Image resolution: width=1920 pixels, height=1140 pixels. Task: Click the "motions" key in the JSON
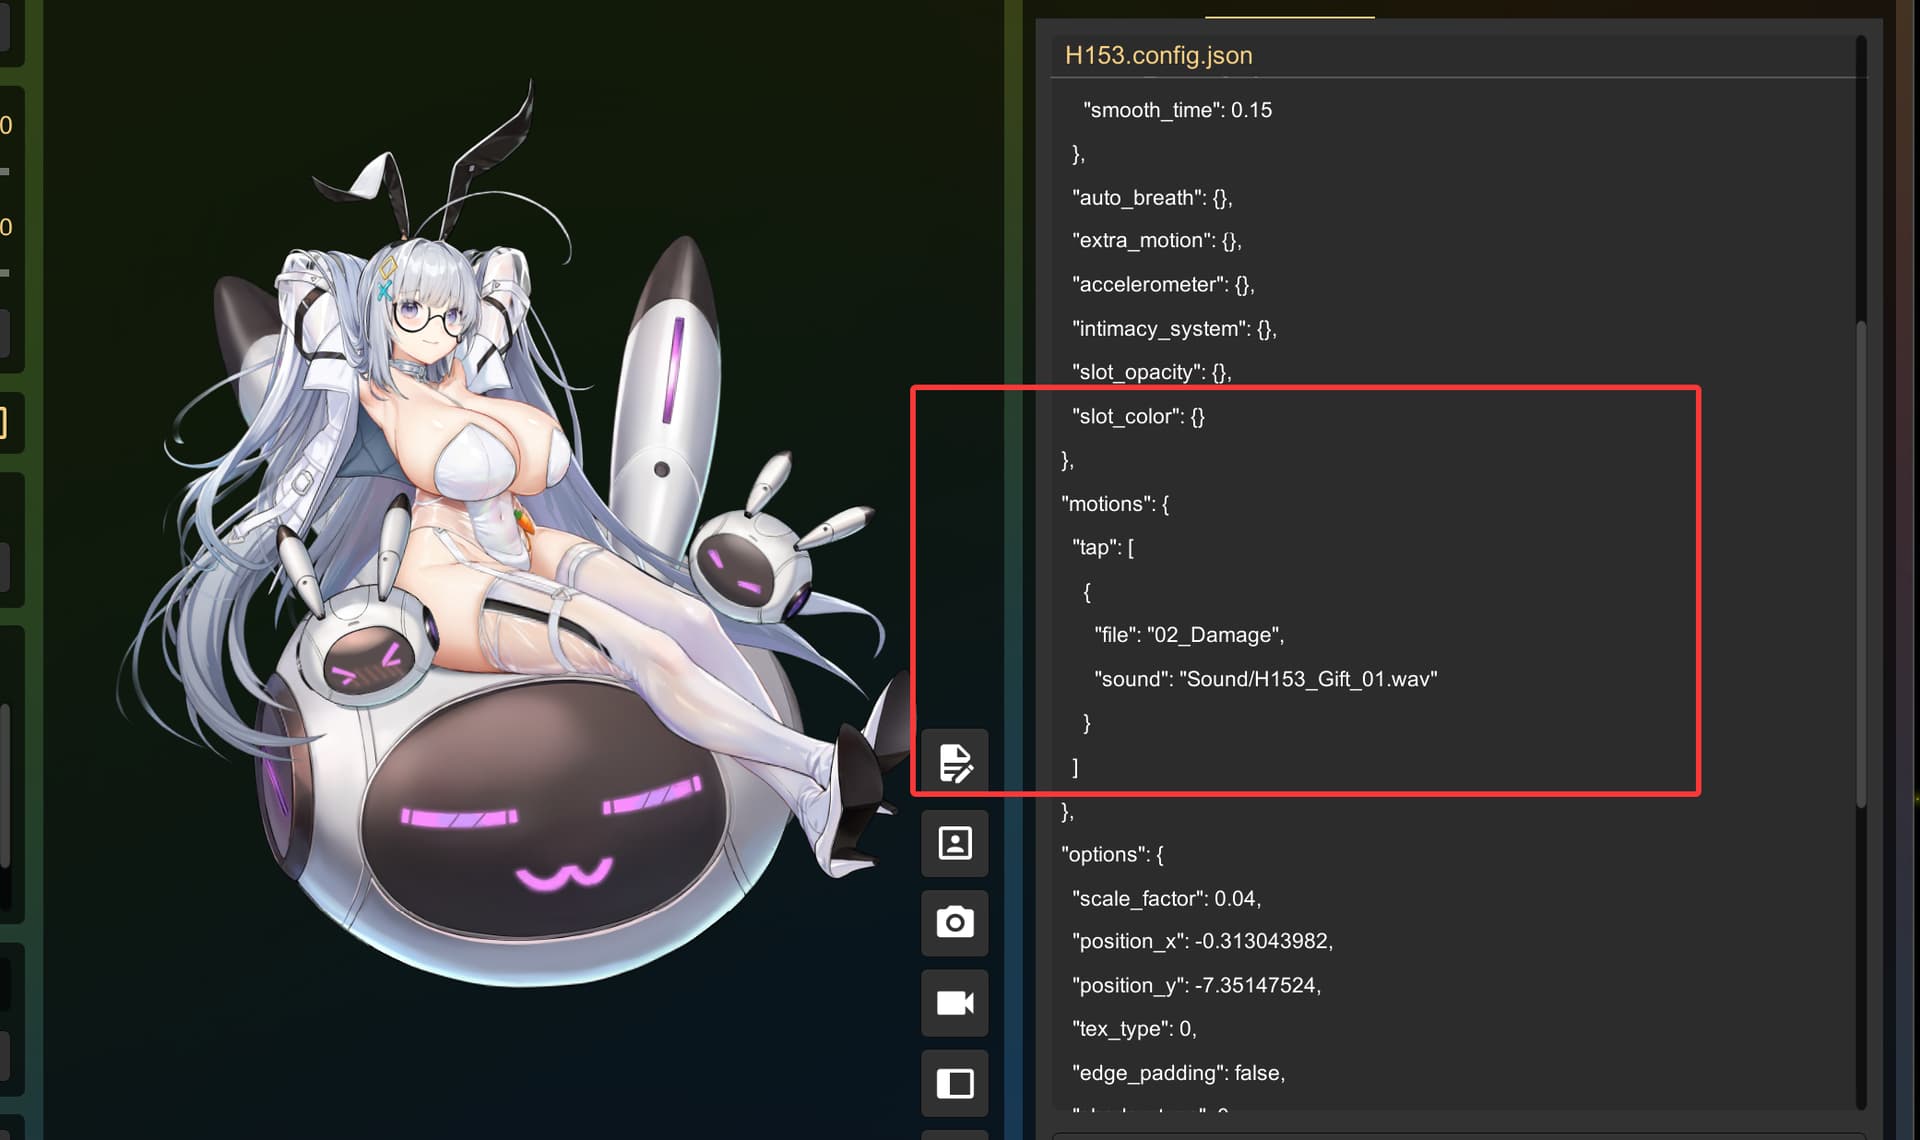[1105, 504]
